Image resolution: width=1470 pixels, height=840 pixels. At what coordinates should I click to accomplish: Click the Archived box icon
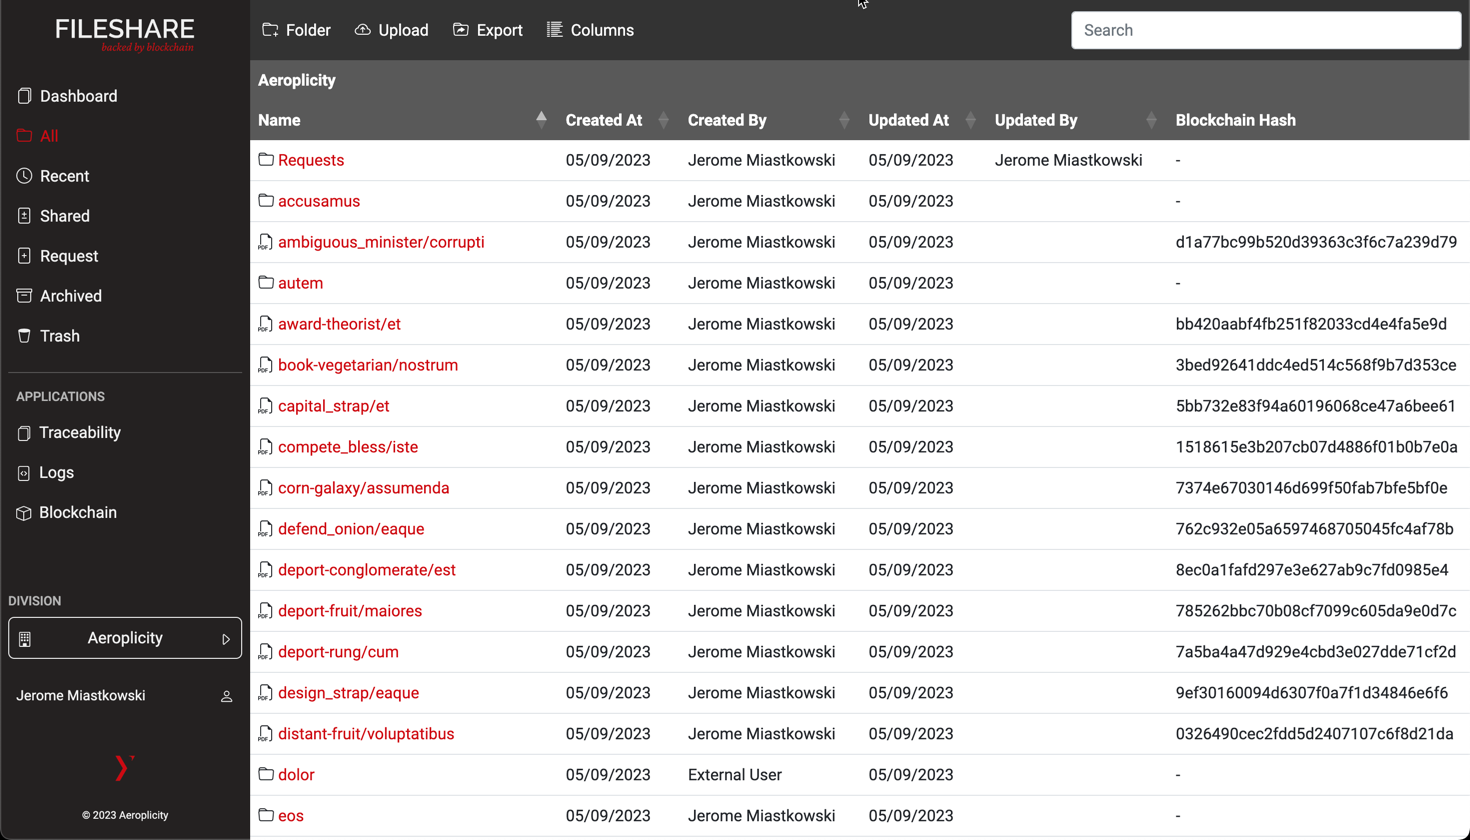(x=24, y=296)
